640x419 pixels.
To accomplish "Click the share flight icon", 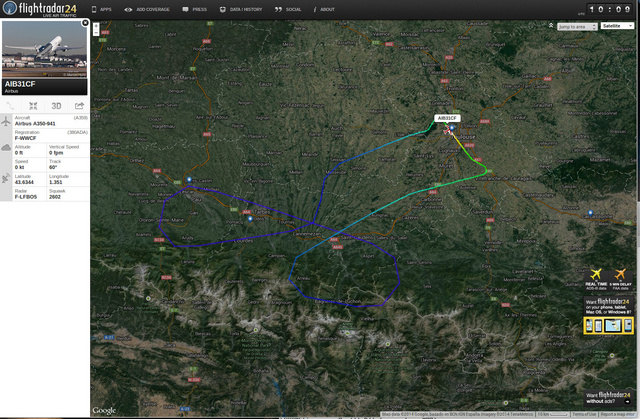I will pyautogui.click(x=79, y=106).
